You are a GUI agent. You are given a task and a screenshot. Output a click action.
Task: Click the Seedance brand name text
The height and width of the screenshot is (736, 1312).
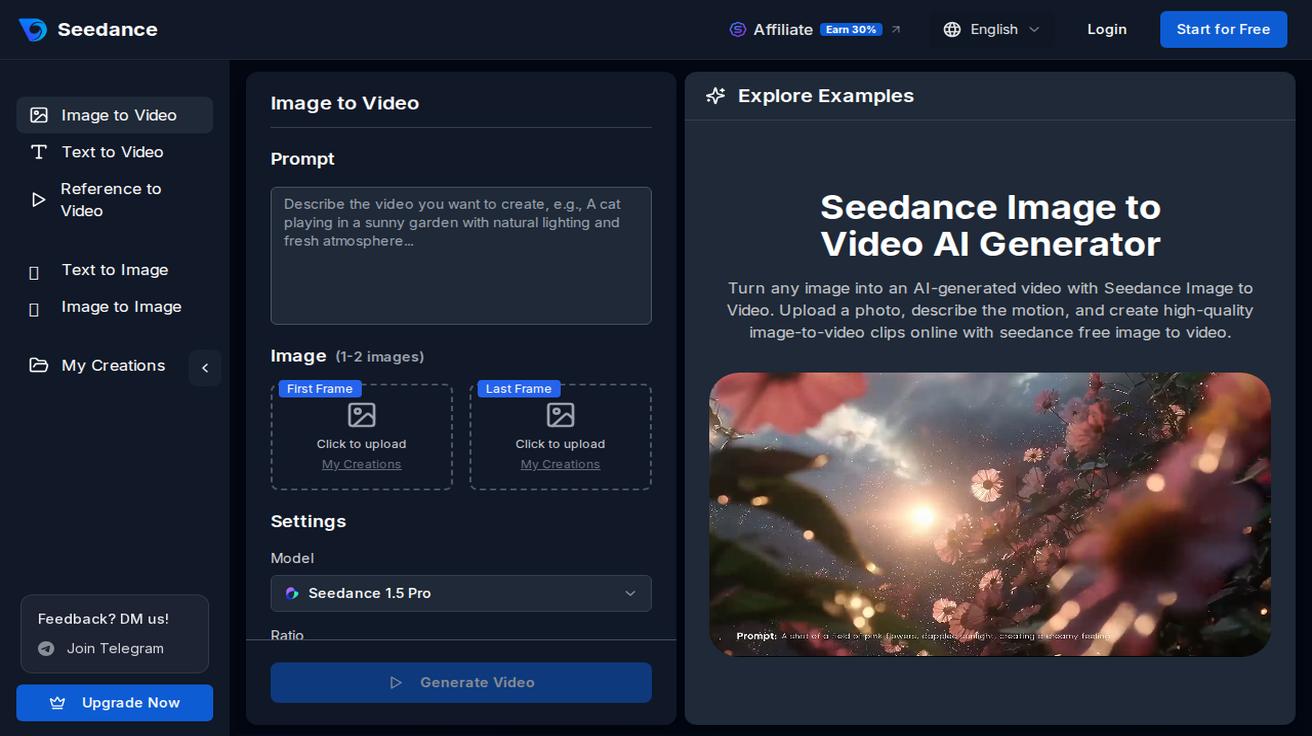tap(107, 30)
